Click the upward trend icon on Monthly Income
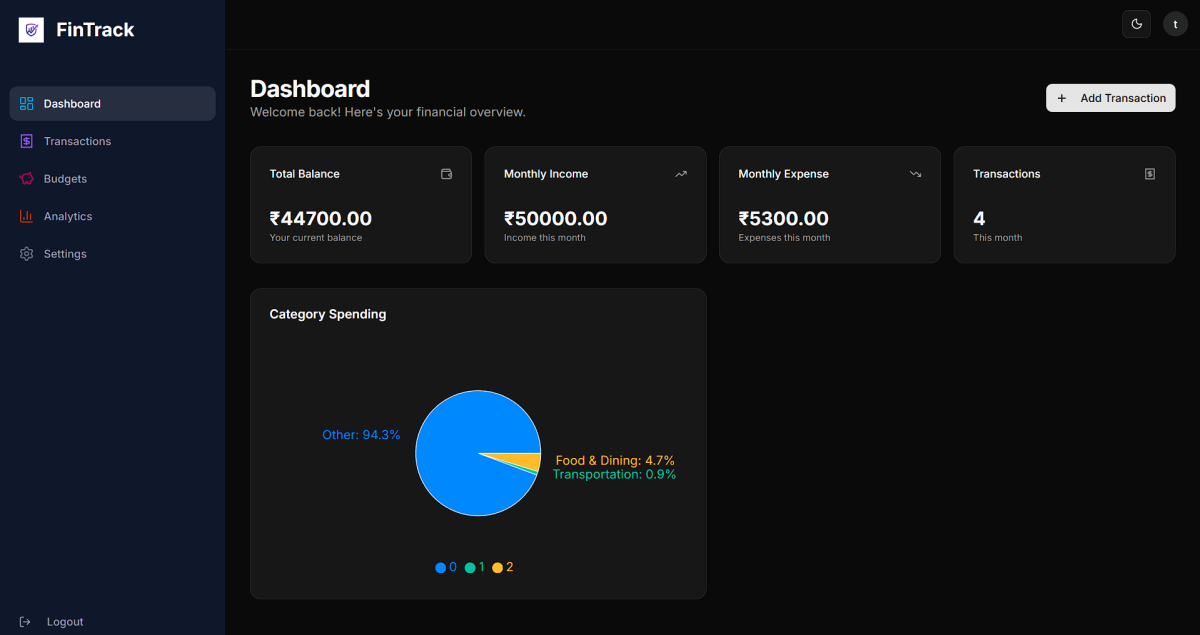 point(681,174)
